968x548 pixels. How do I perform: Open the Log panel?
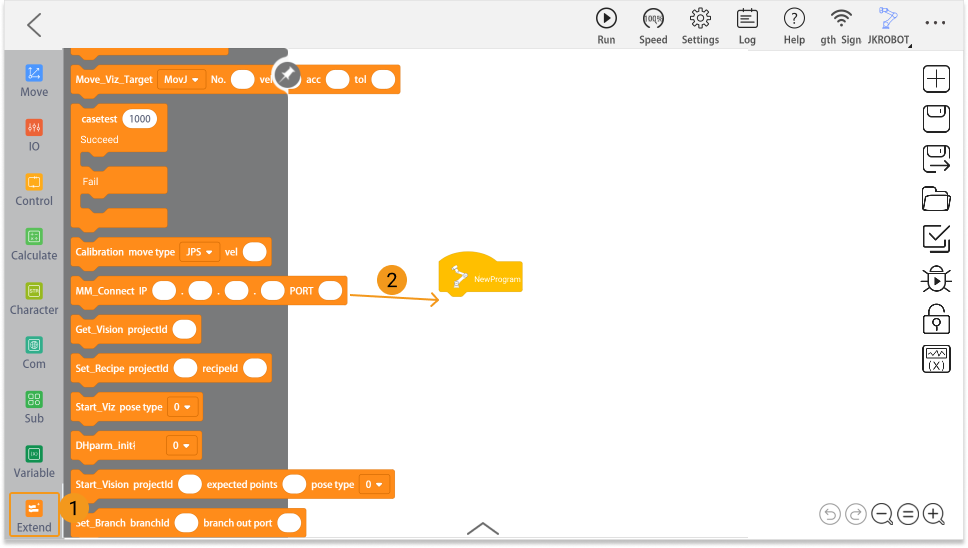point(747,26)
